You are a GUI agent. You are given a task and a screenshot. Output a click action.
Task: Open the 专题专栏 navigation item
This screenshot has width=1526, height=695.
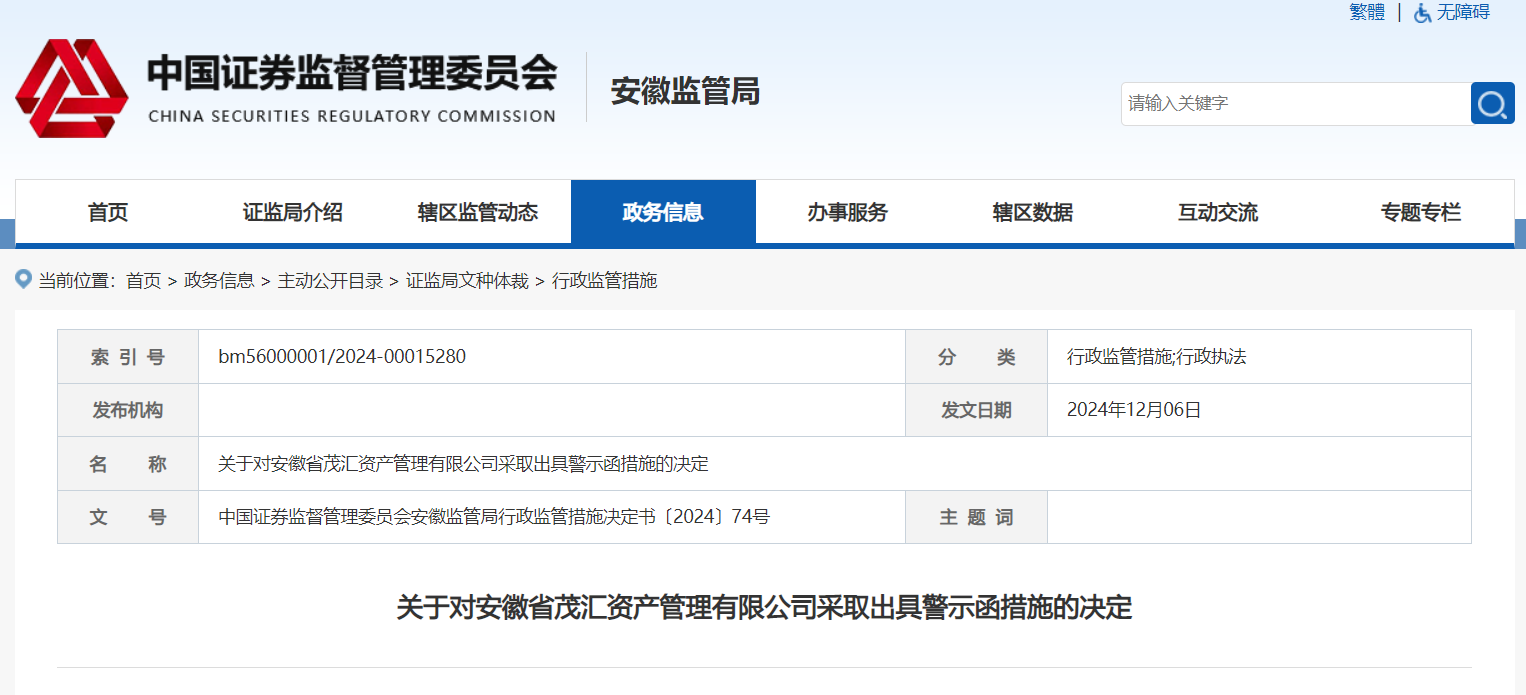click(x=1420, y=212)
